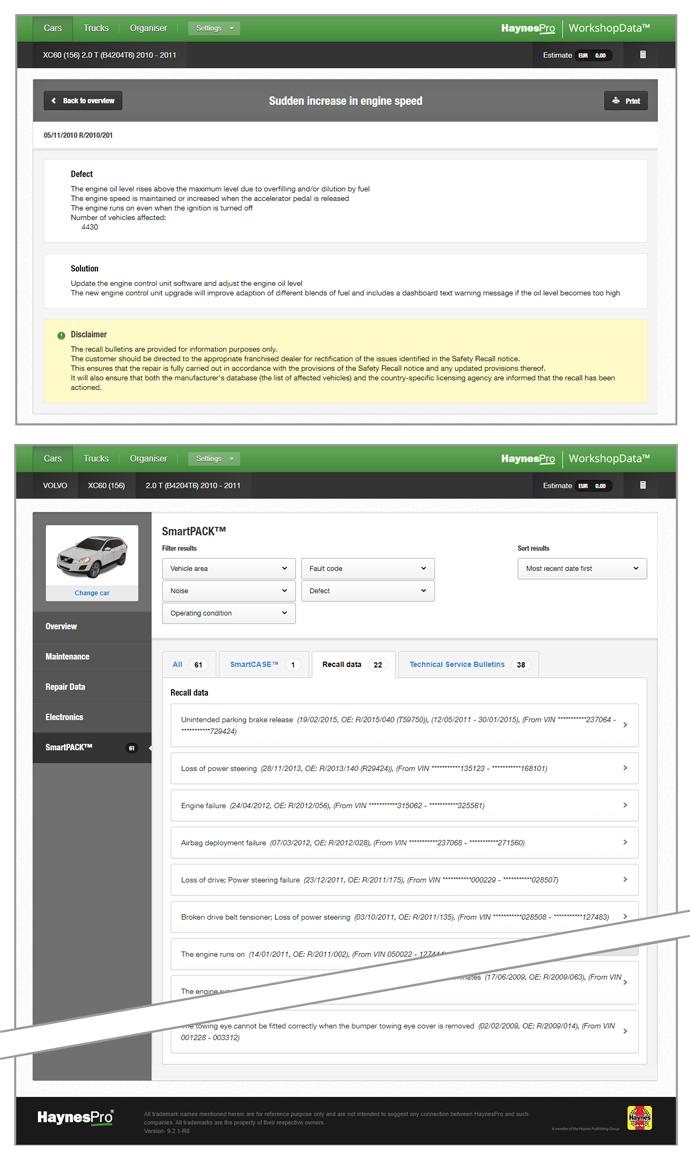Click Technical Service Bulletins count badge 38
Screen dimensions: 690x1163
(x=521, y=665)
